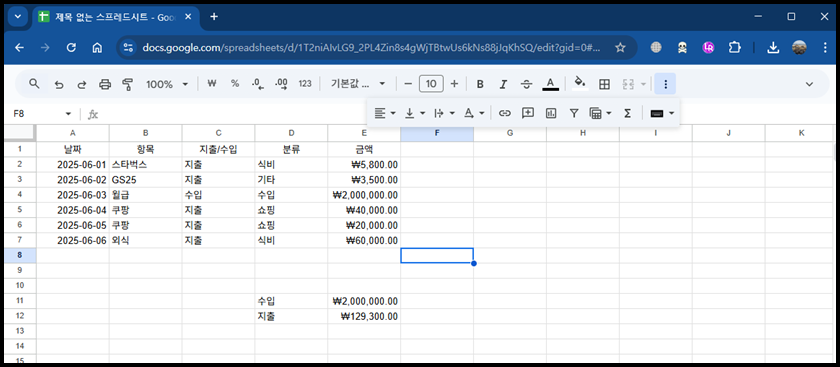The height and width of the screenshot is (367, 840).
Task: Open the fill color picker
Action: click(580, 84)
